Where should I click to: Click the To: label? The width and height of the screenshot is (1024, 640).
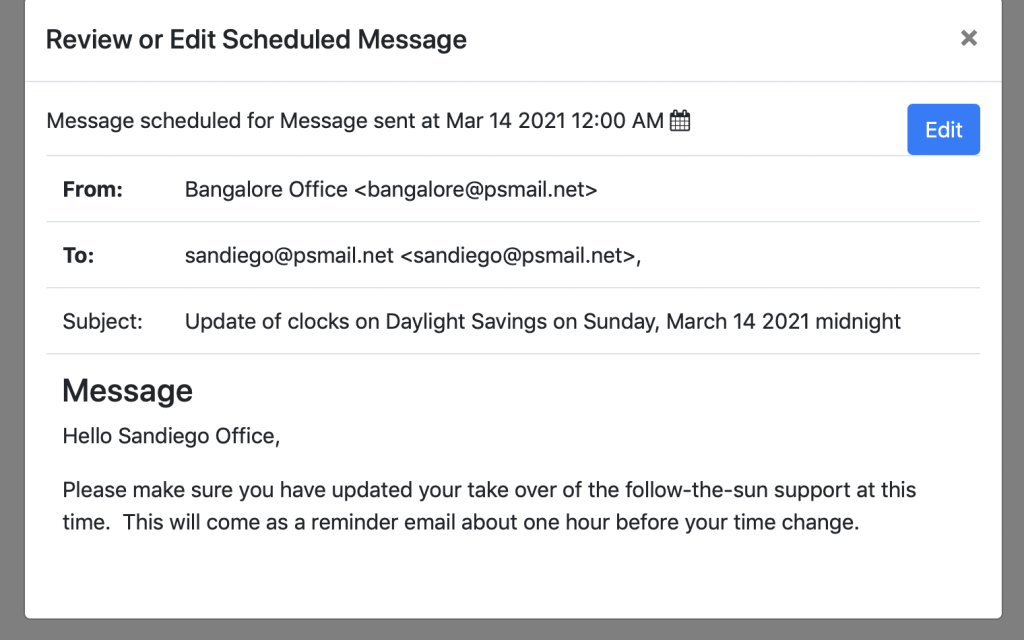[x=78, y=255]
